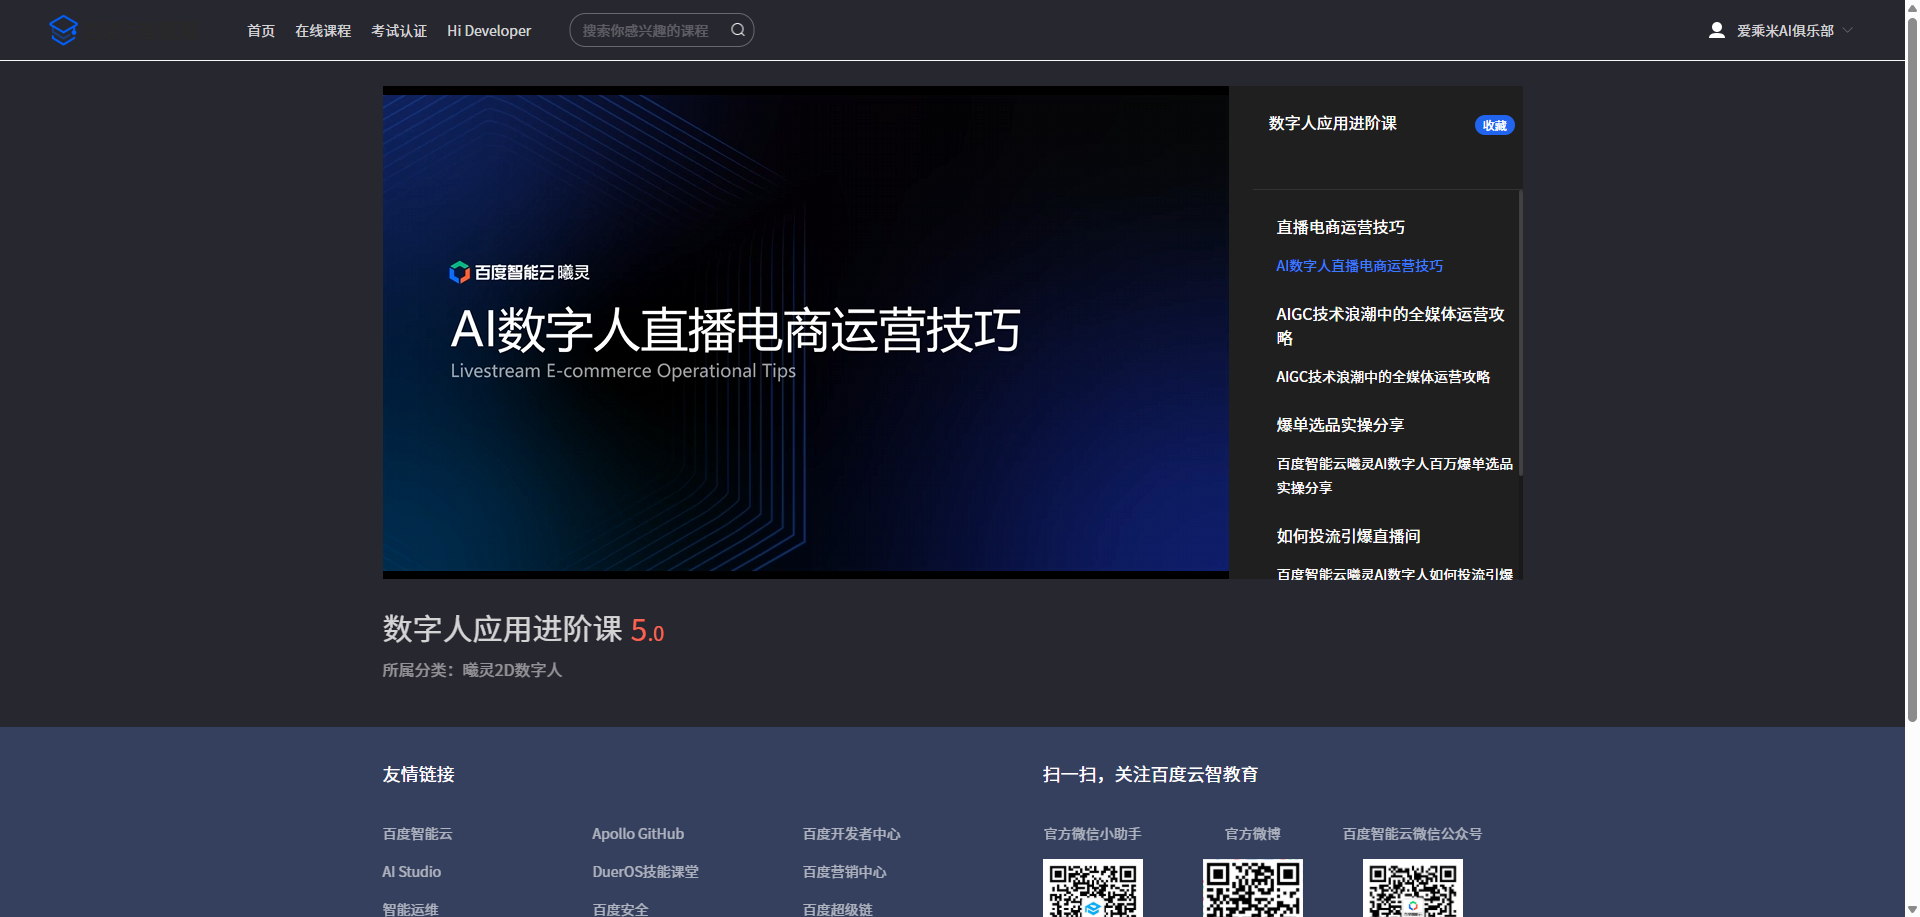The height and width of the screenshot is (917, 1920).
Task: Open the 百度营销中心 footer link
Action: pyautogui.click(x=844, y=872)
